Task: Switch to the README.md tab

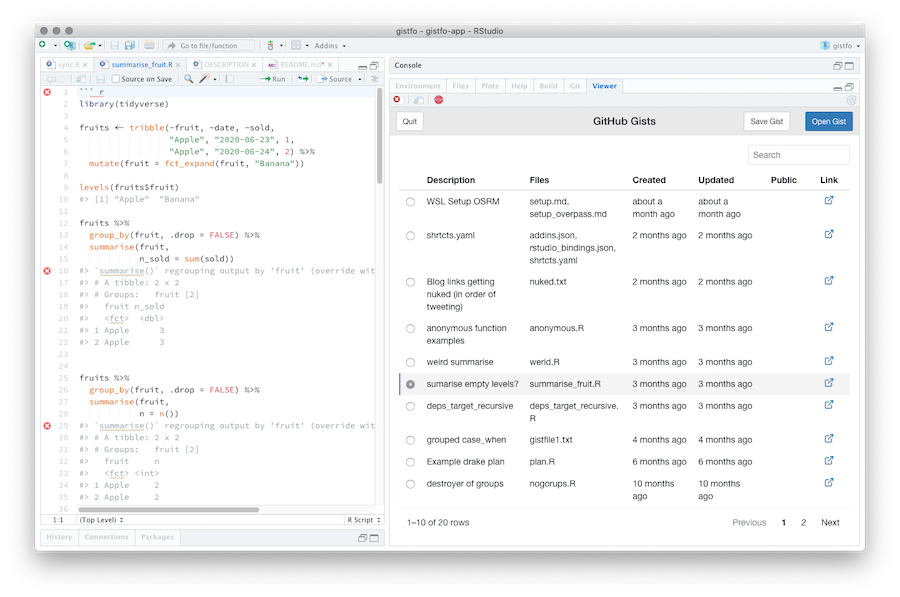Action: 300,65
